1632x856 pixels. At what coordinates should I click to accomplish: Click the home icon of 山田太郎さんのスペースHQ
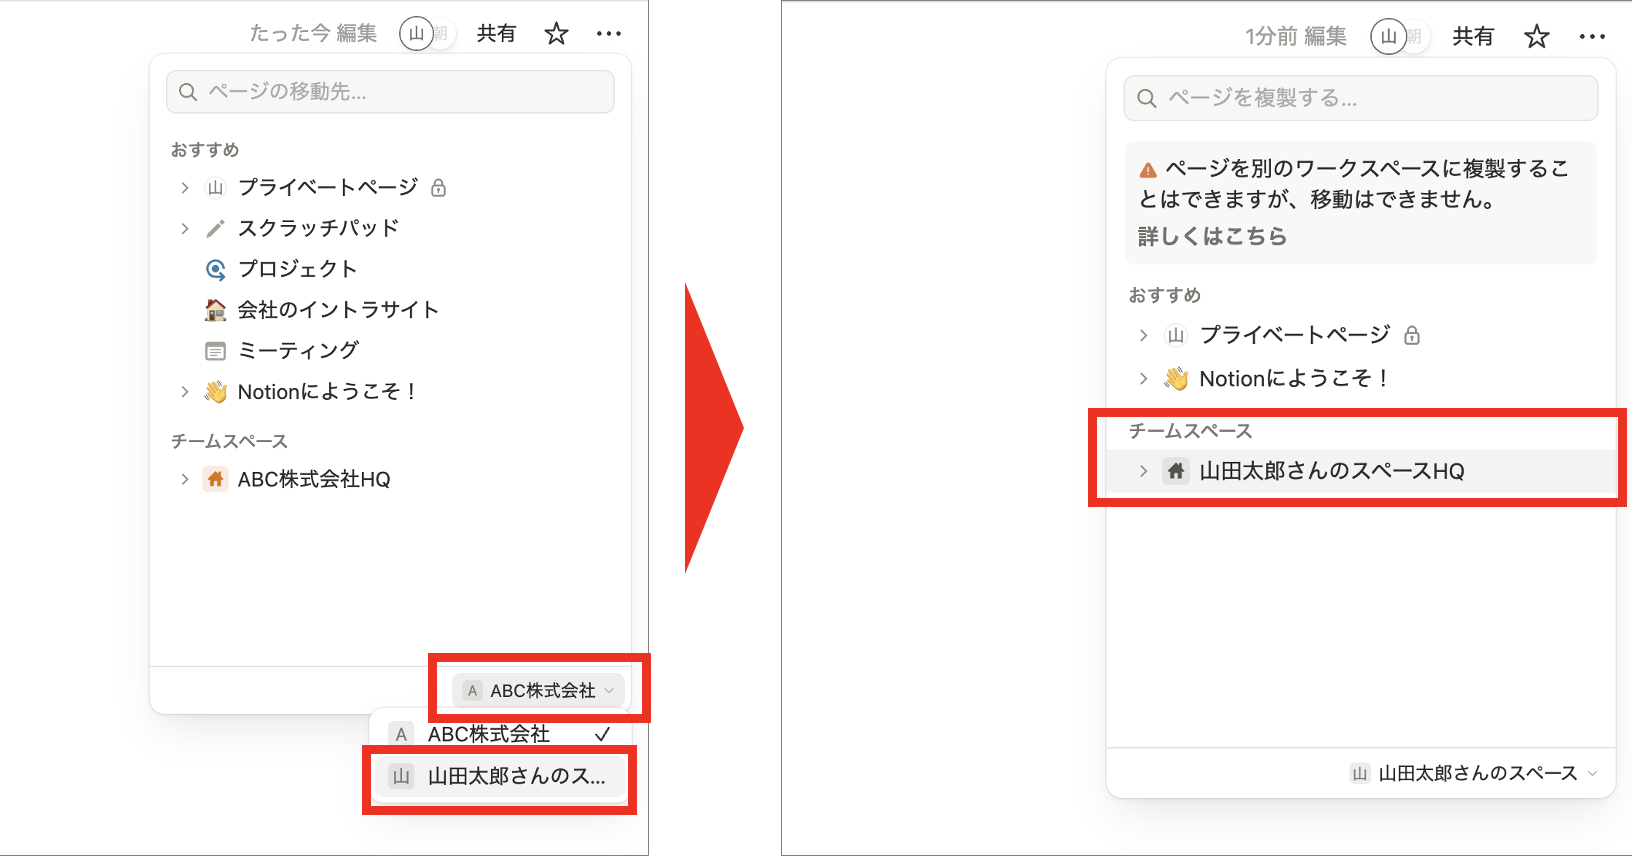[x=1176, y=471]
